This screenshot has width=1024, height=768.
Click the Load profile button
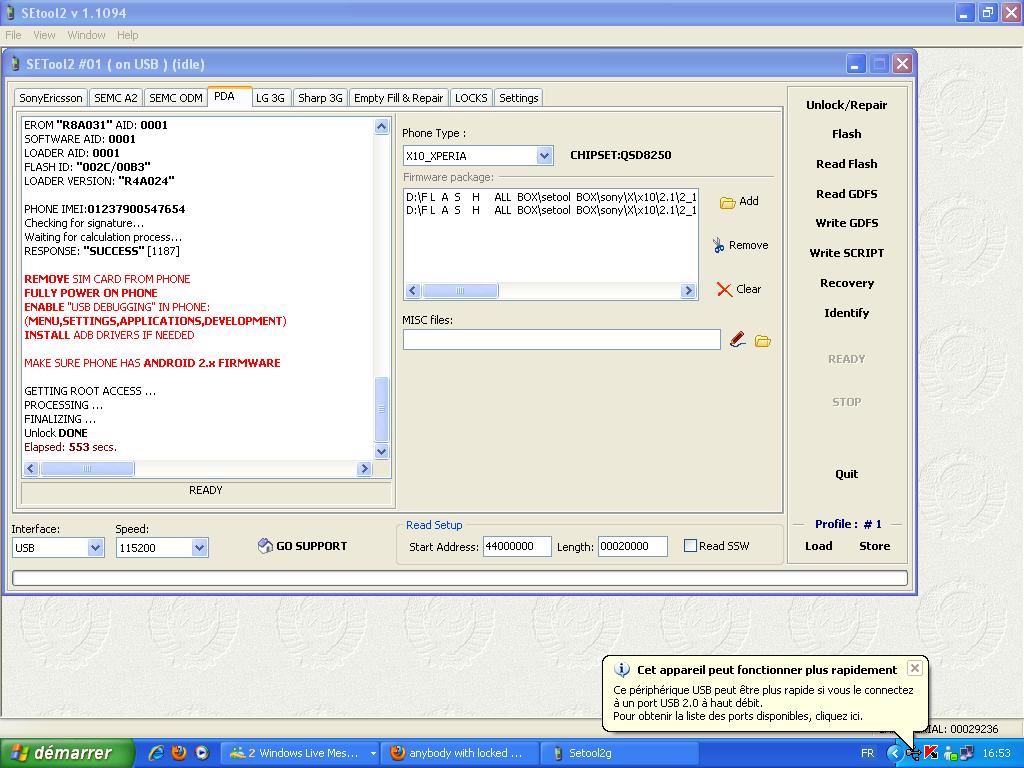click(818, 546)
